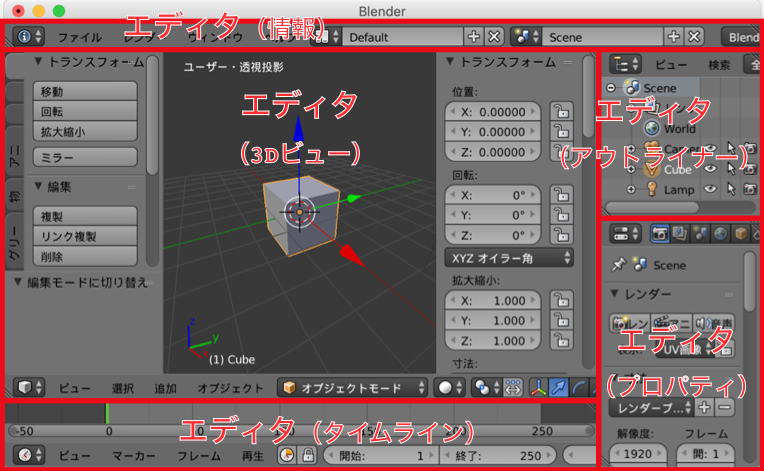
Task: Collapse トランスフォーム panel beside position fields
Action: (x=450, y=61)
